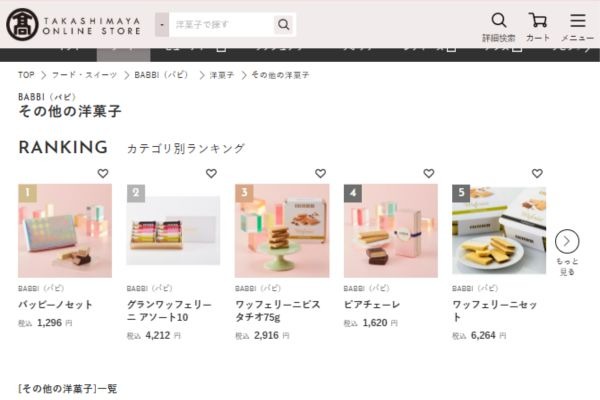Screen dimensions: 600x400
Task: Toggle heart on グランワッフェリーニ アソート10
Action: (x=211, y=173)
